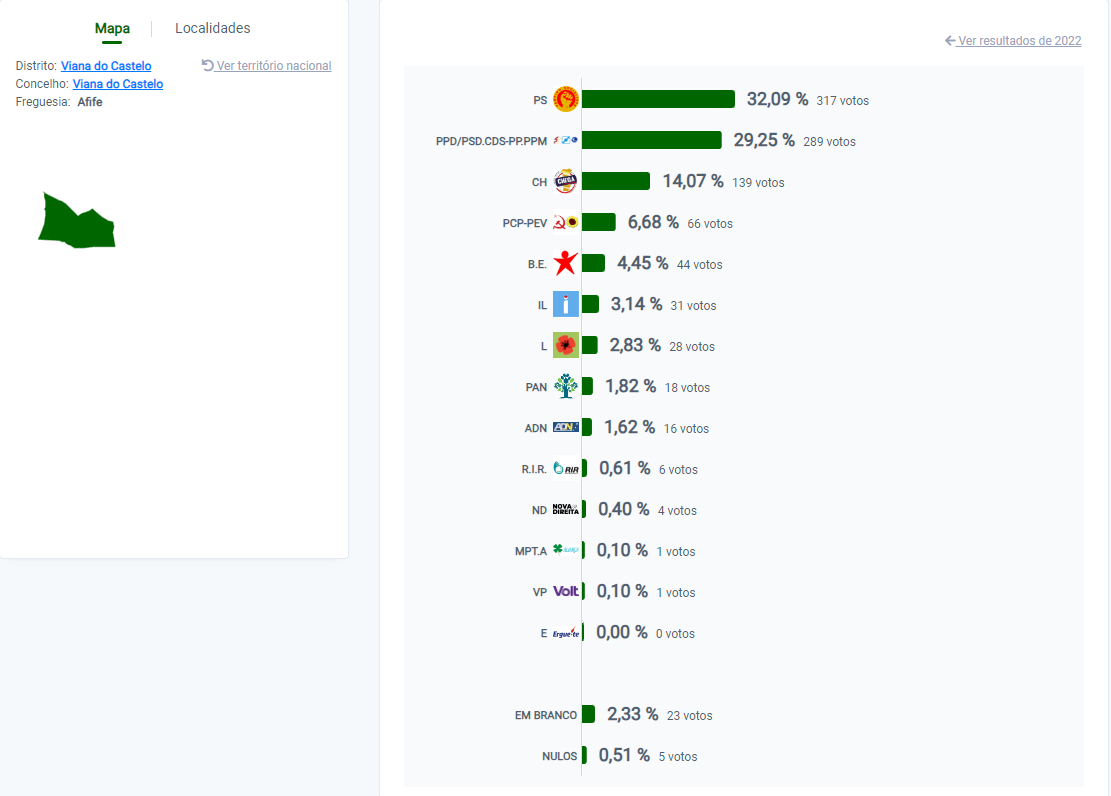Click the PS green result bar

pos(658,99)
